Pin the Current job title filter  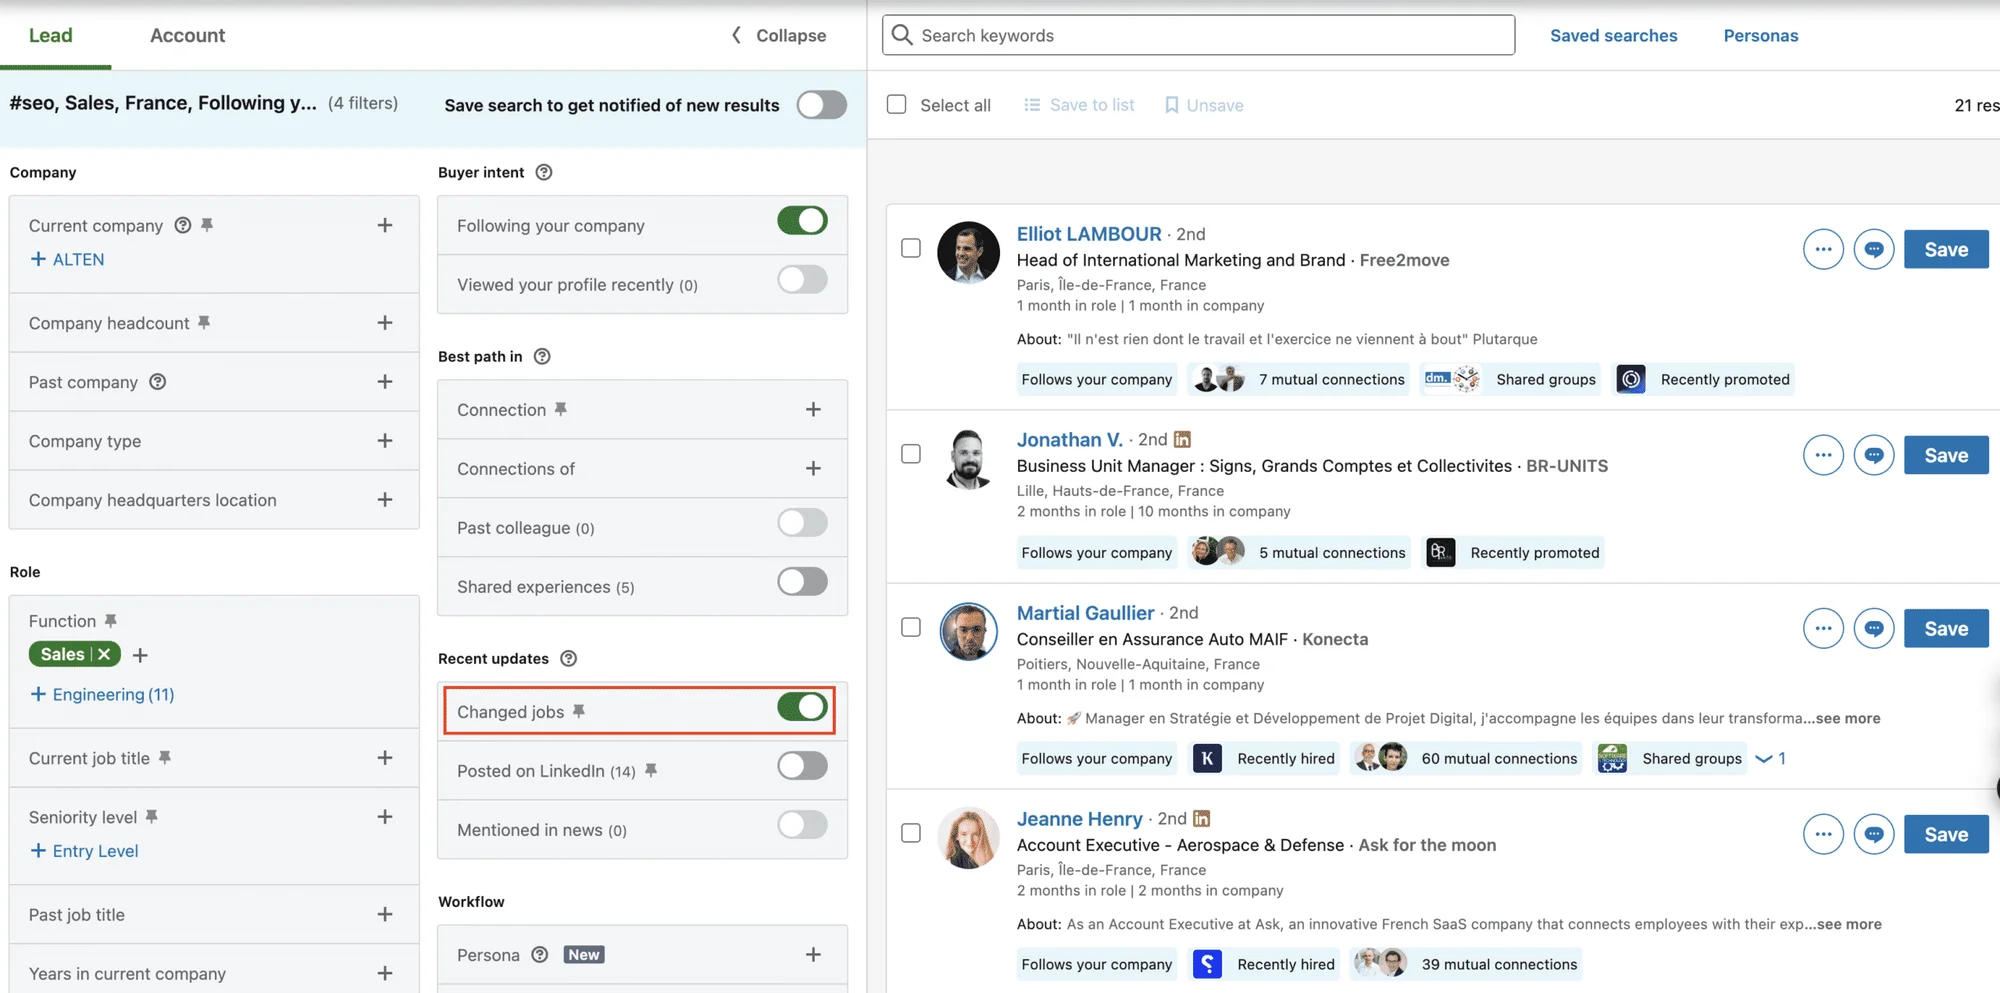click(x=165, y=758)
